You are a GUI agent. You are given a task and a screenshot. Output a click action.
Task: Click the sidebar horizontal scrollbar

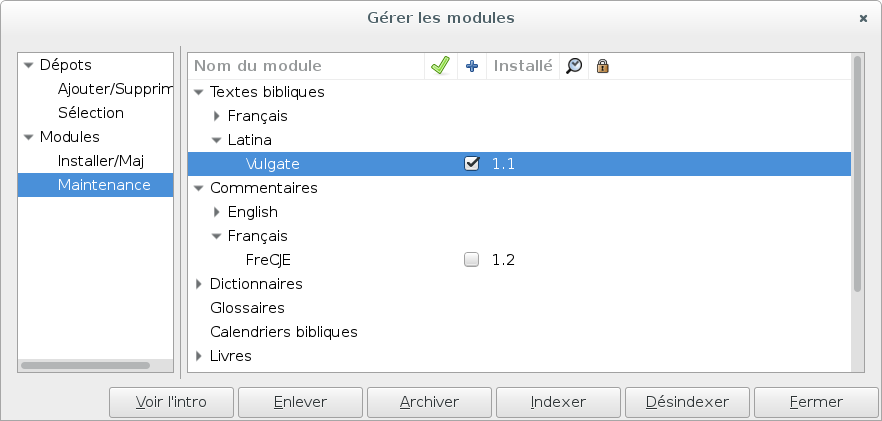point(86,365)
